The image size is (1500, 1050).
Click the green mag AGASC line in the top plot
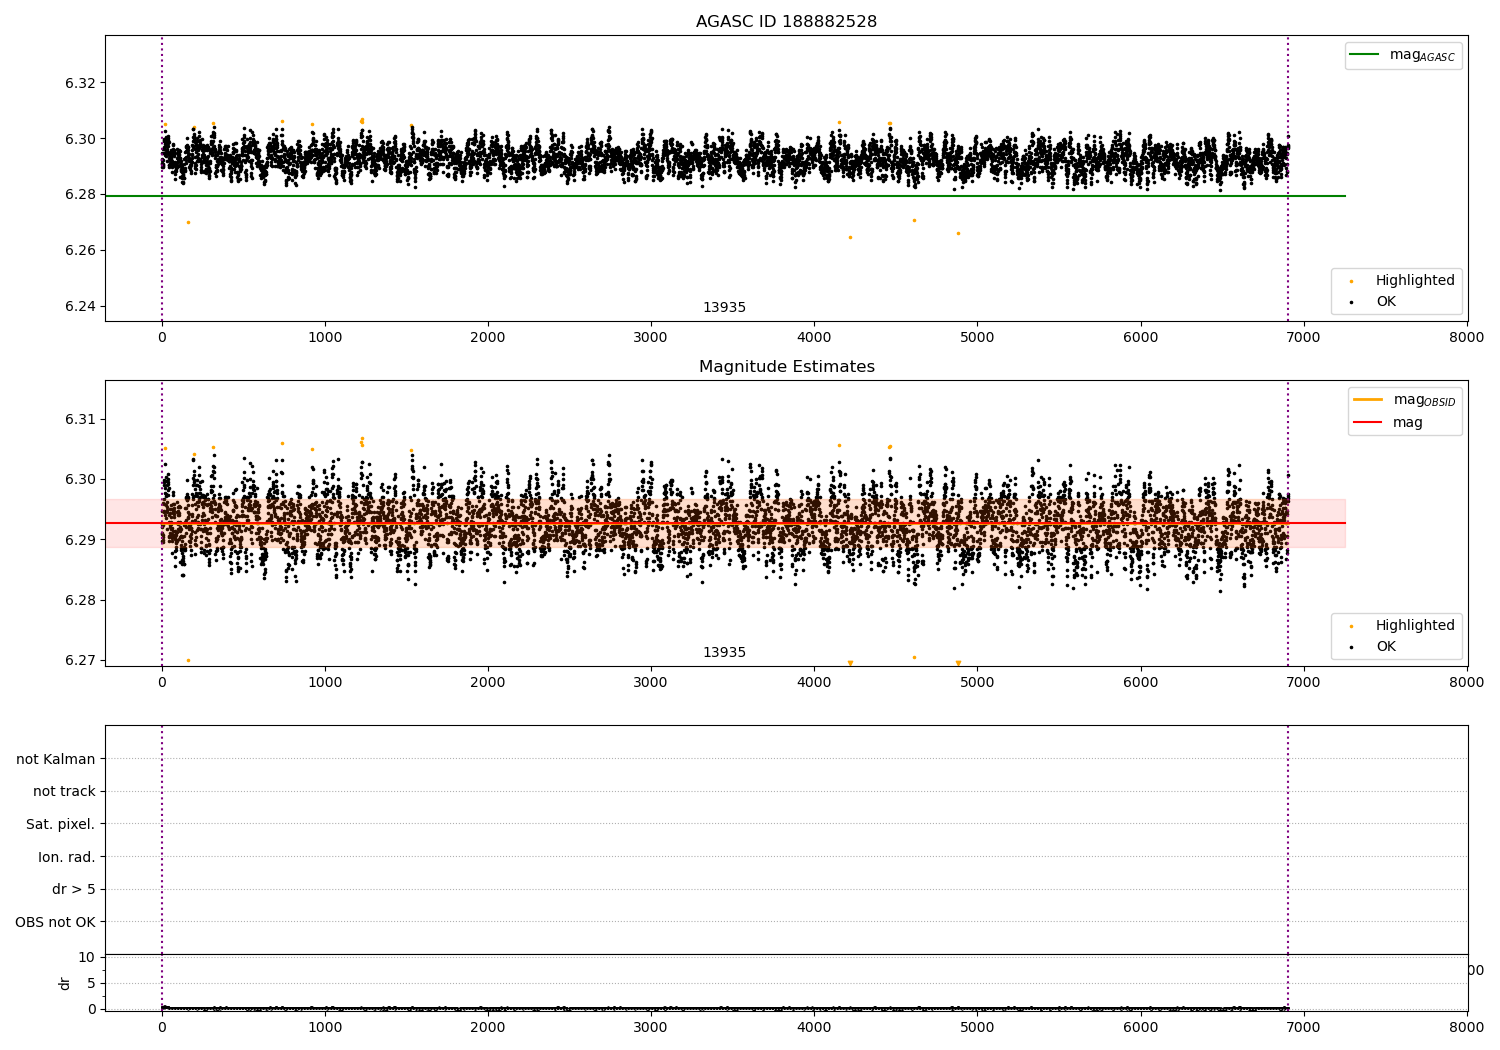725,196
